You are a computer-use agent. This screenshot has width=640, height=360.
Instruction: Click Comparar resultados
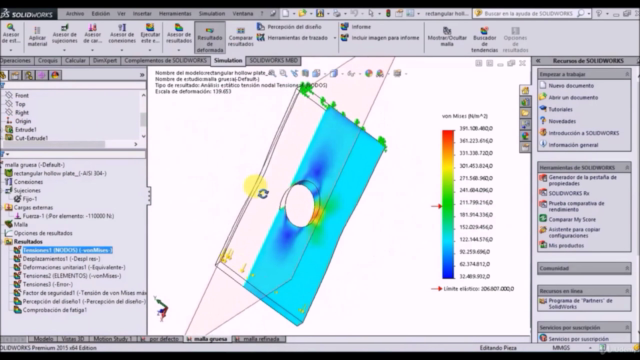tap(241, 37)
